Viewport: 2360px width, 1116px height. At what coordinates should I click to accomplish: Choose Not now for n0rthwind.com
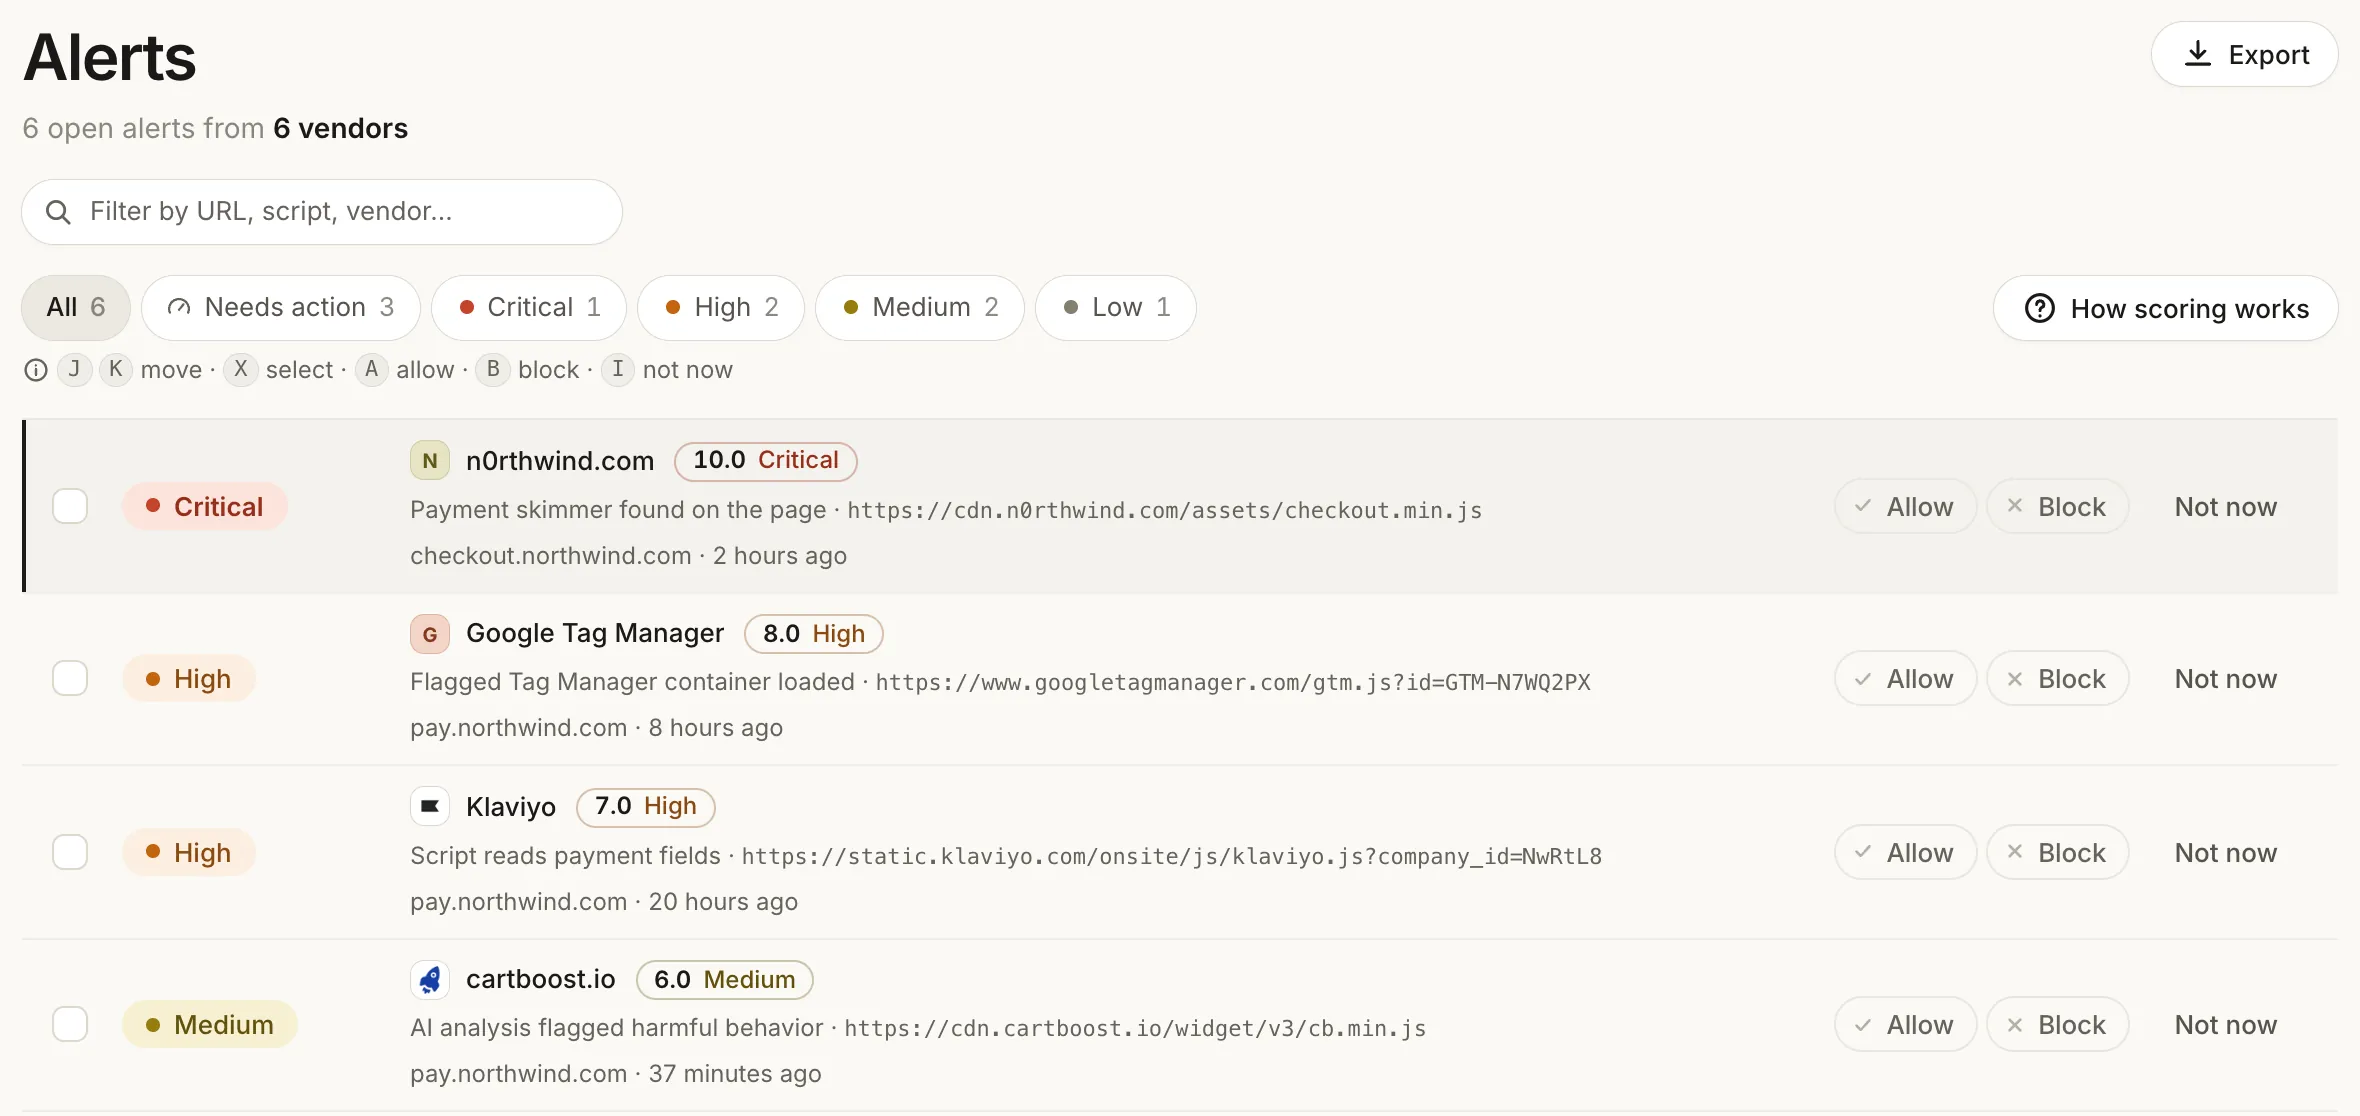point(2226,507)
